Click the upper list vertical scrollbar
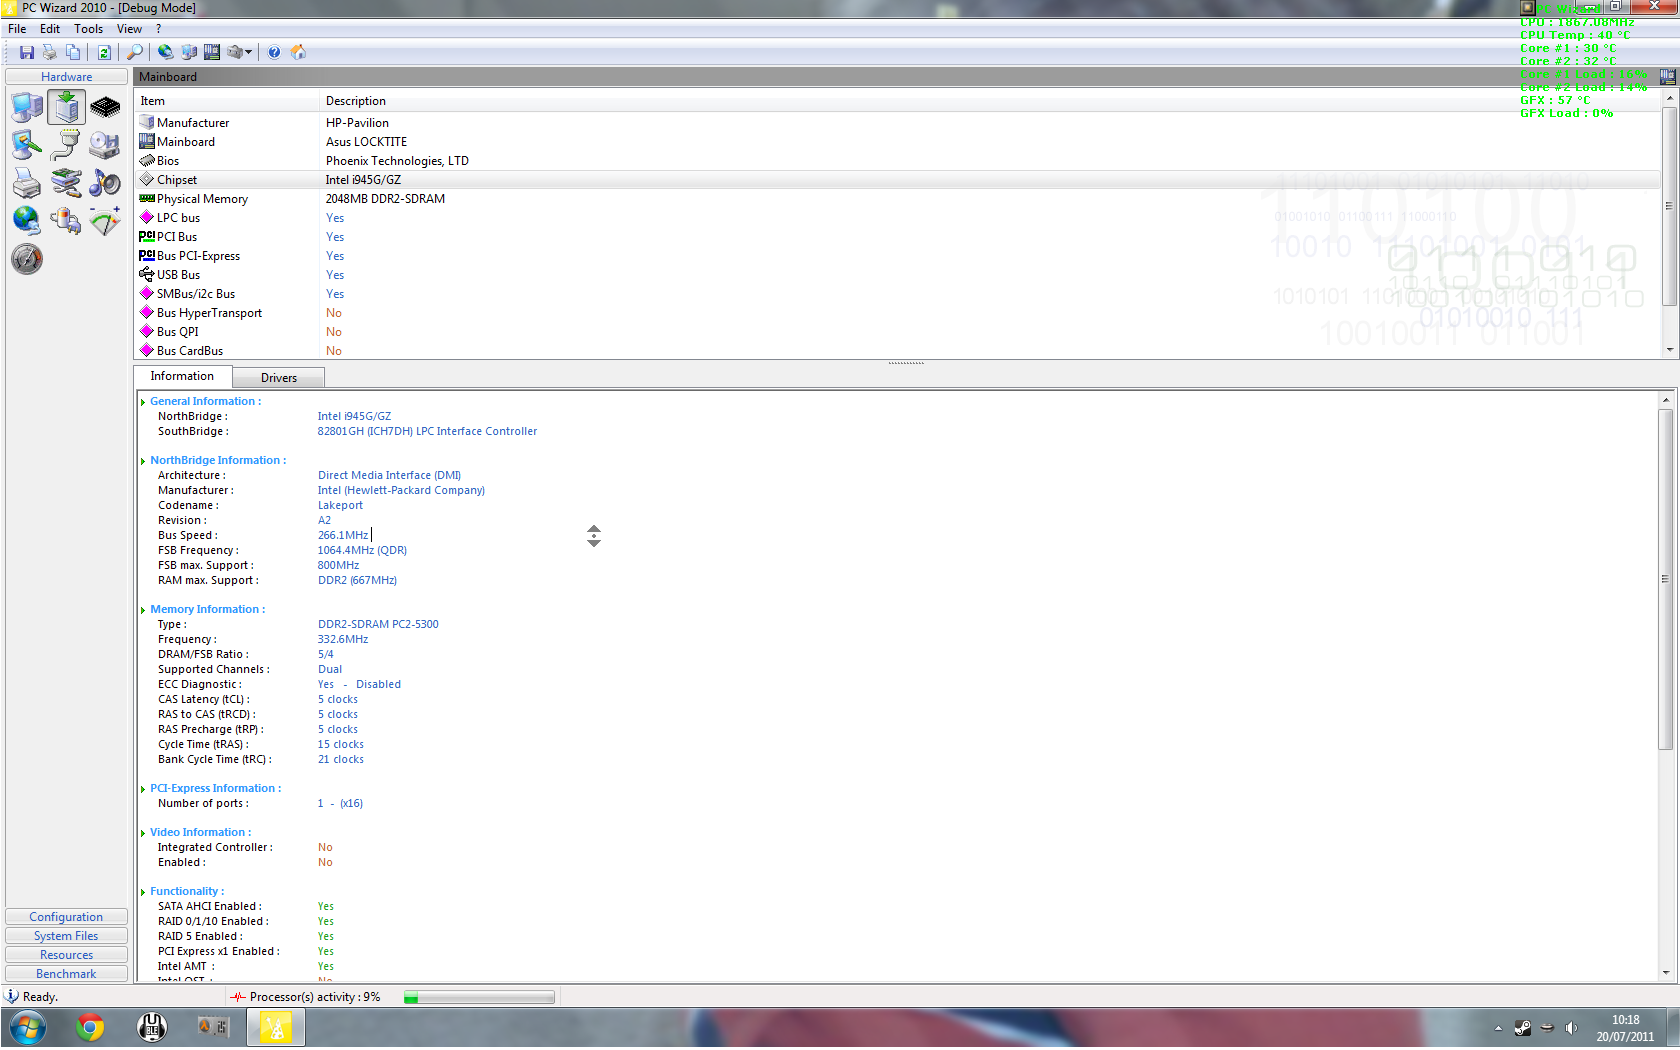The width and height of the screenshot is (1680, 1050). (x=1669, y=205)
